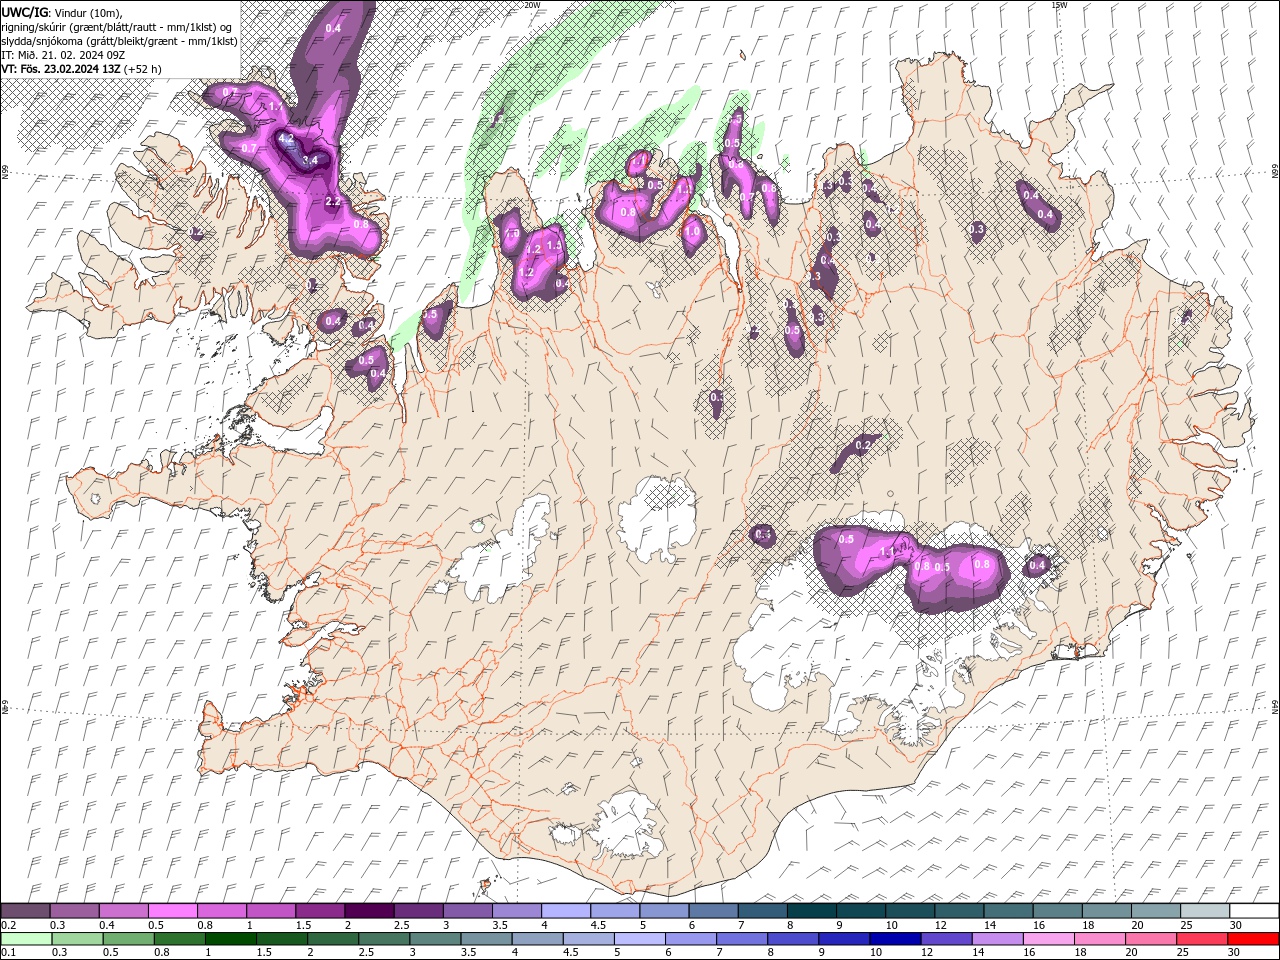Click the '3.4' snowfall value on map

coord(310,159)
